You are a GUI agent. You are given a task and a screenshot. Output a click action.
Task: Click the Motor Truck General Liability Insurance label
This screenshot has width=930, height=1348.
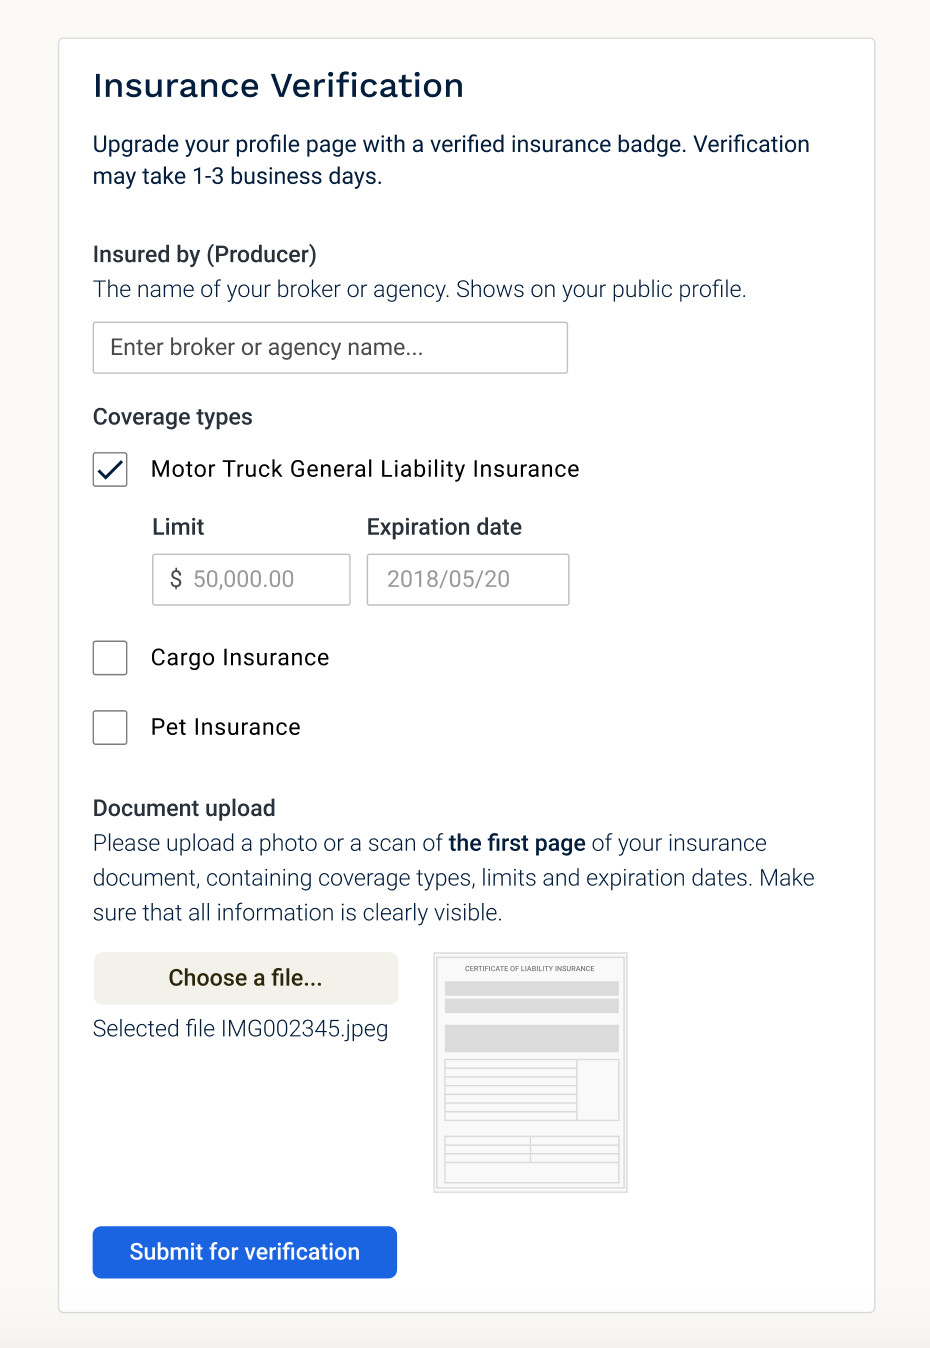[365, 469]
